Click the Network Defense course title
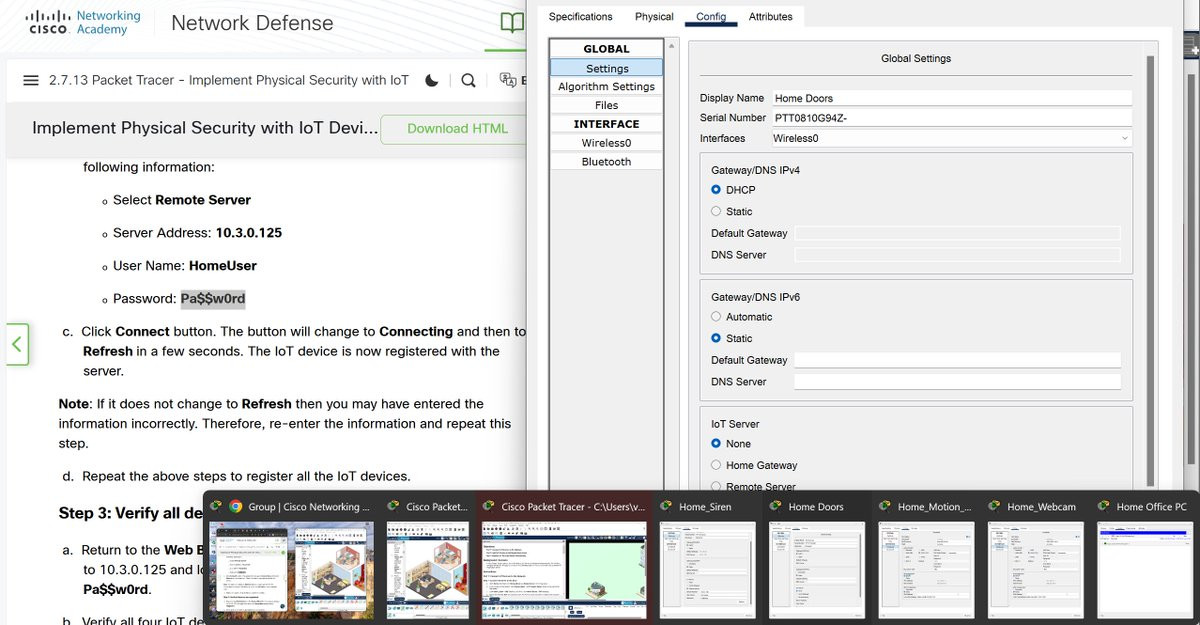 tap(252, 23)
